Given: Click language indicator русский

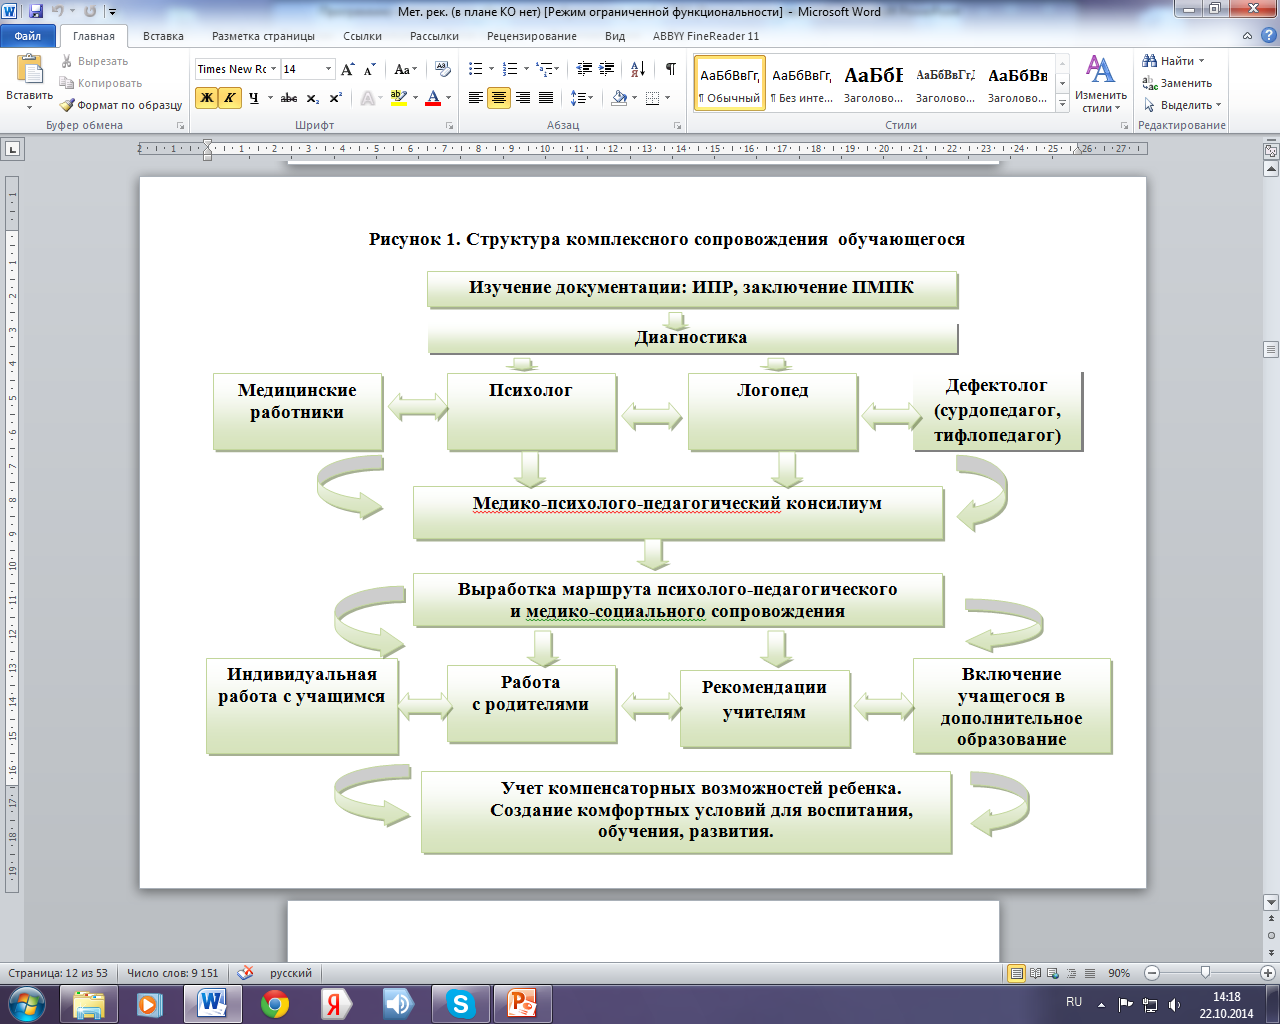Looking at the screenshot, I should [290, 972].
